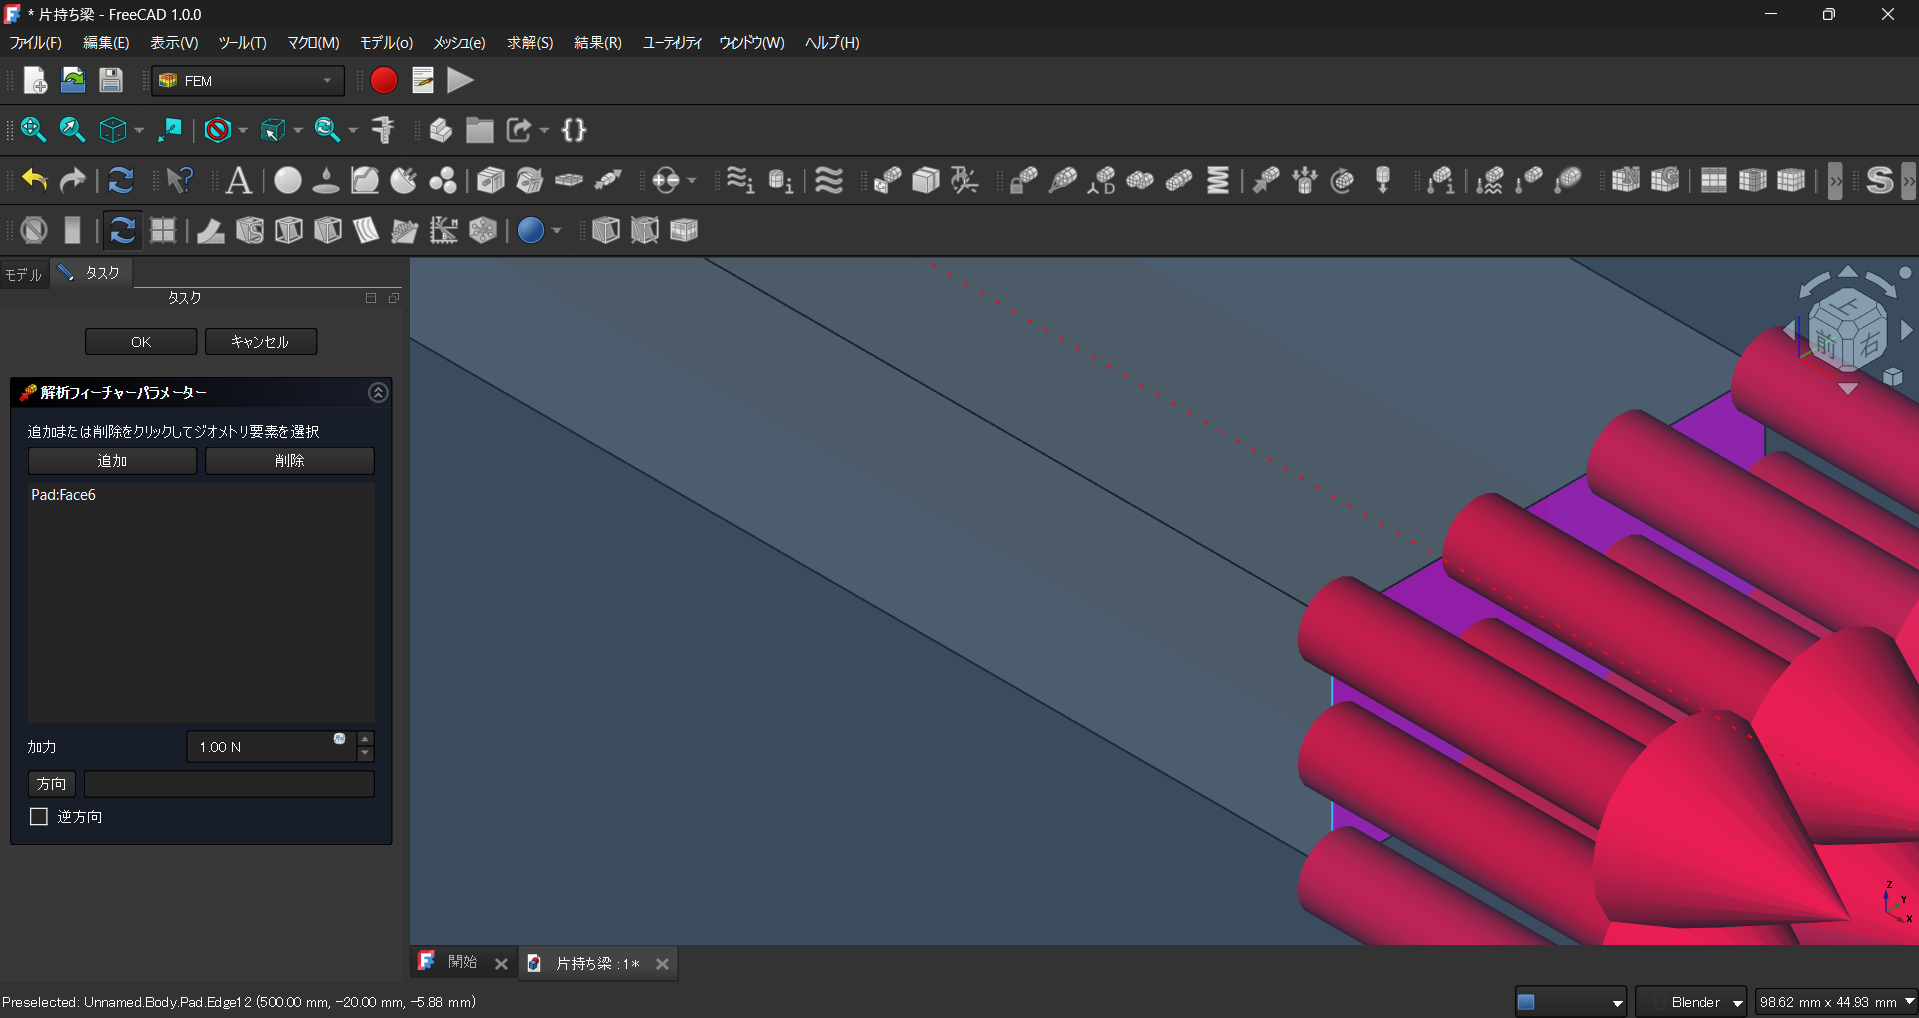Click the flowing waves constant icon
The image size is (1919, 1018).
point(829,180)
